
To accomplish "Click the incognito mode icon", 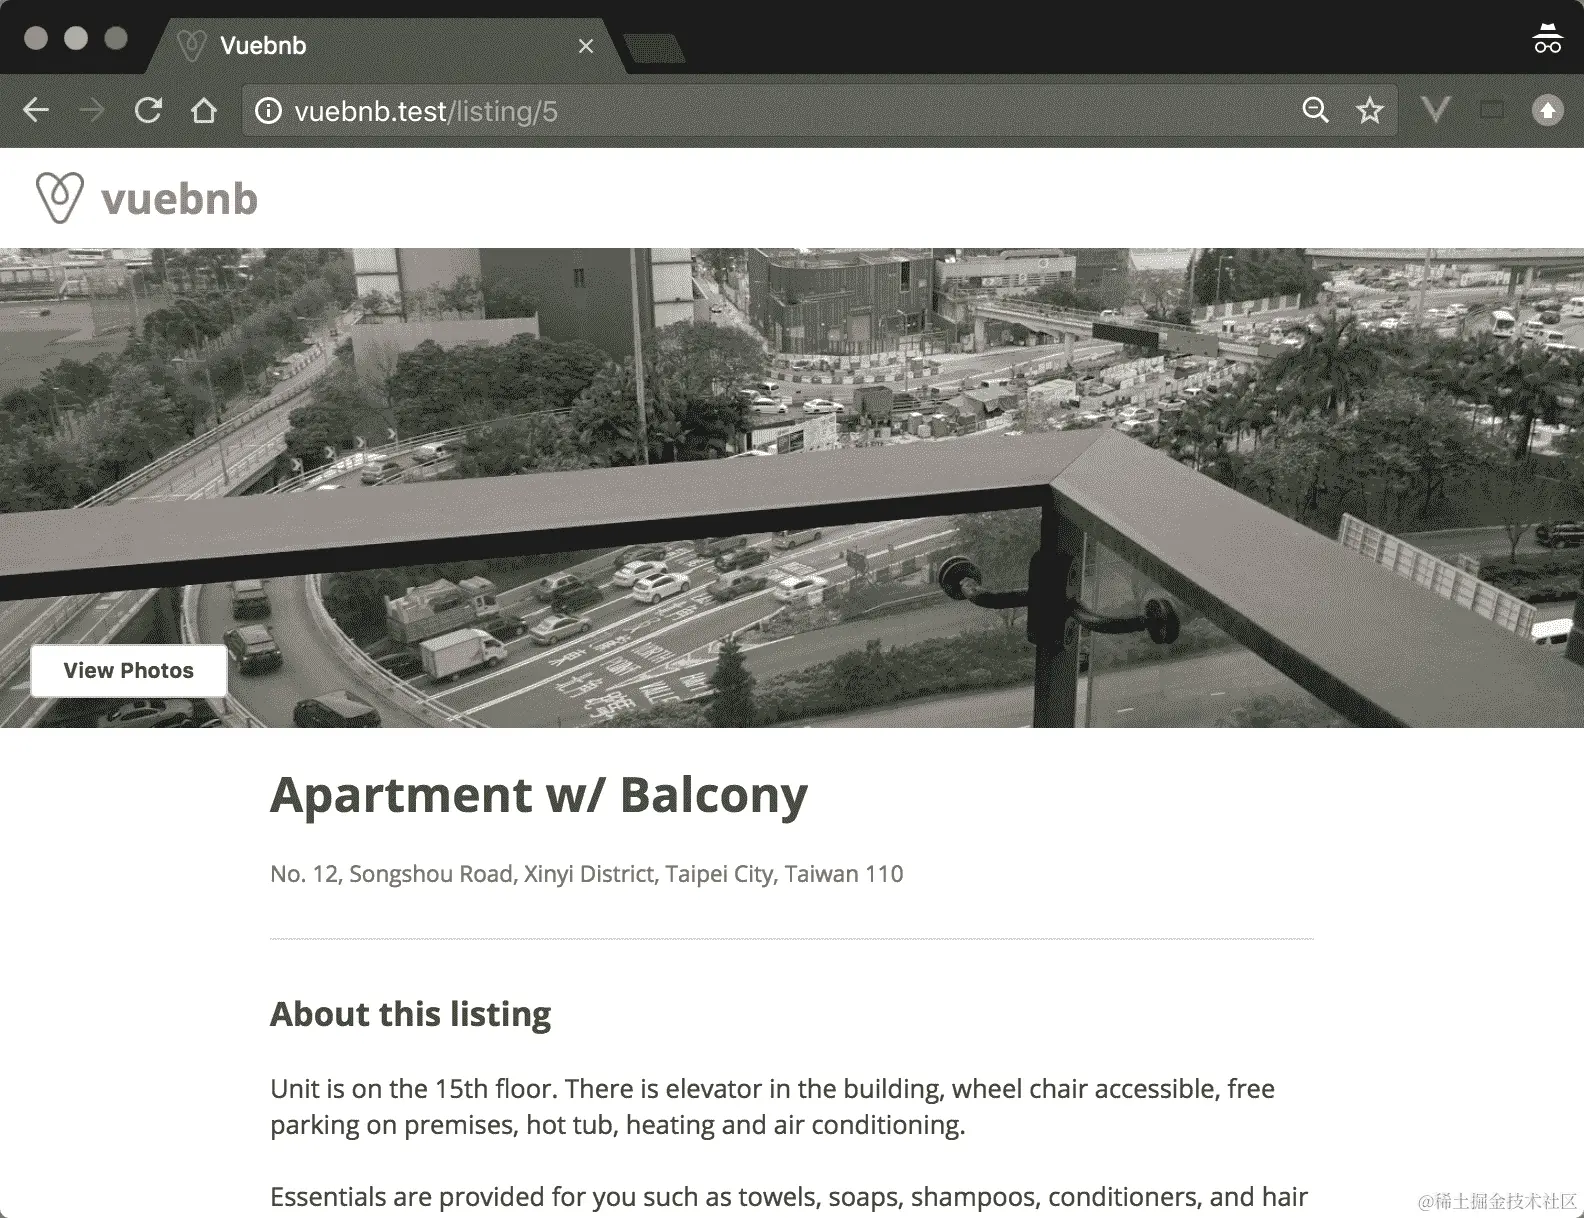I will 1547,38.
